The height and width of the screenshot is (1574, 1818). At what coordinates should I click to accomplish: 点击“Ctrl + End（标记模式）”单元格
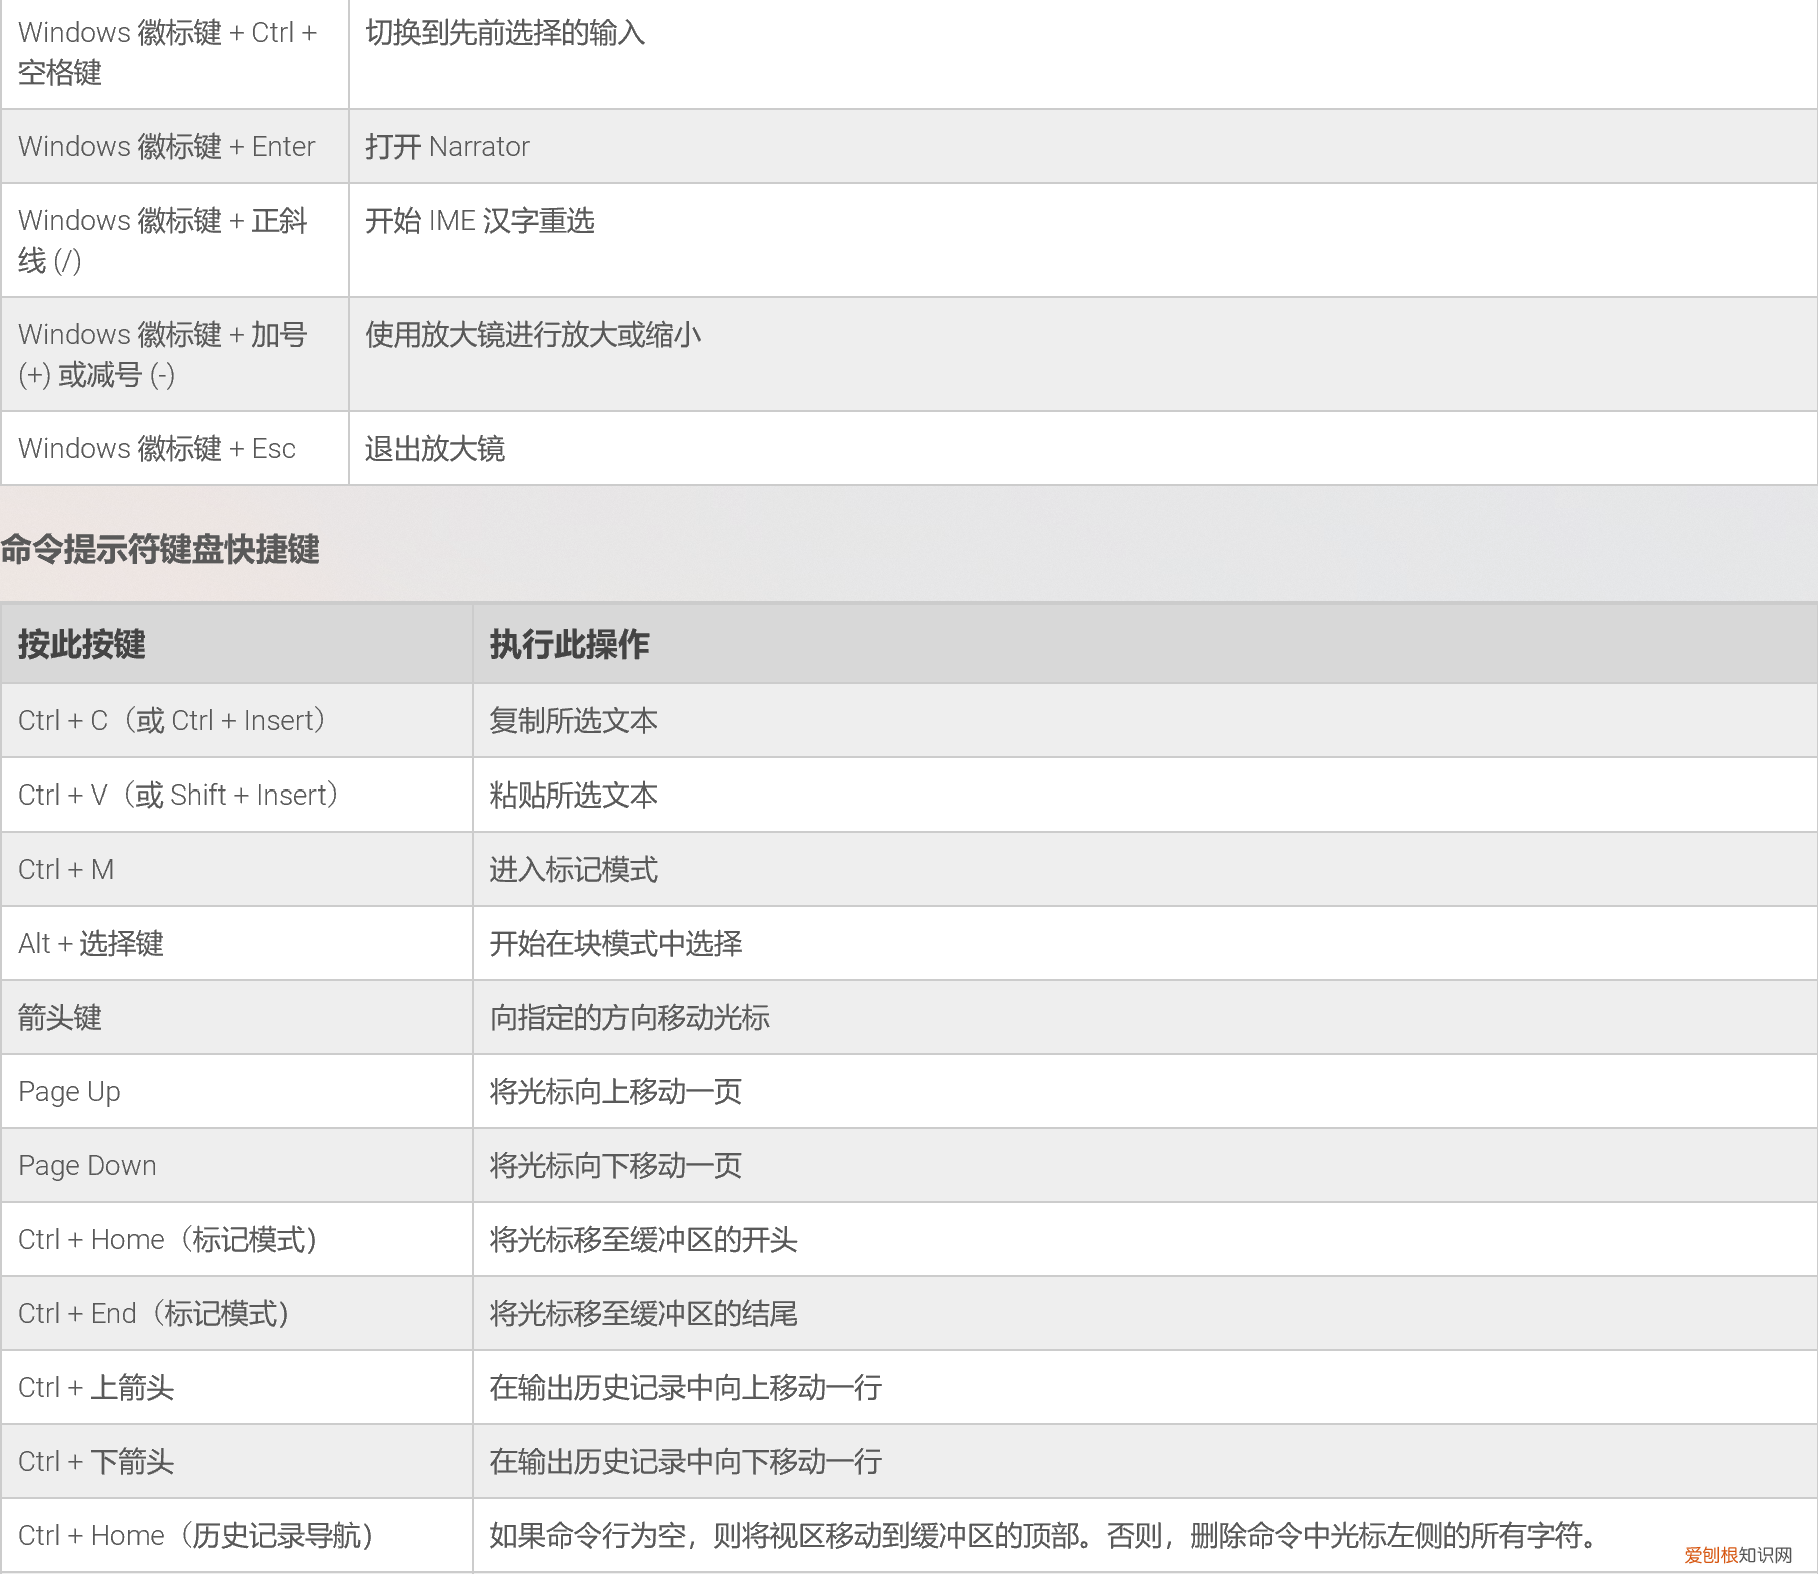click(x=155, y=1313)
